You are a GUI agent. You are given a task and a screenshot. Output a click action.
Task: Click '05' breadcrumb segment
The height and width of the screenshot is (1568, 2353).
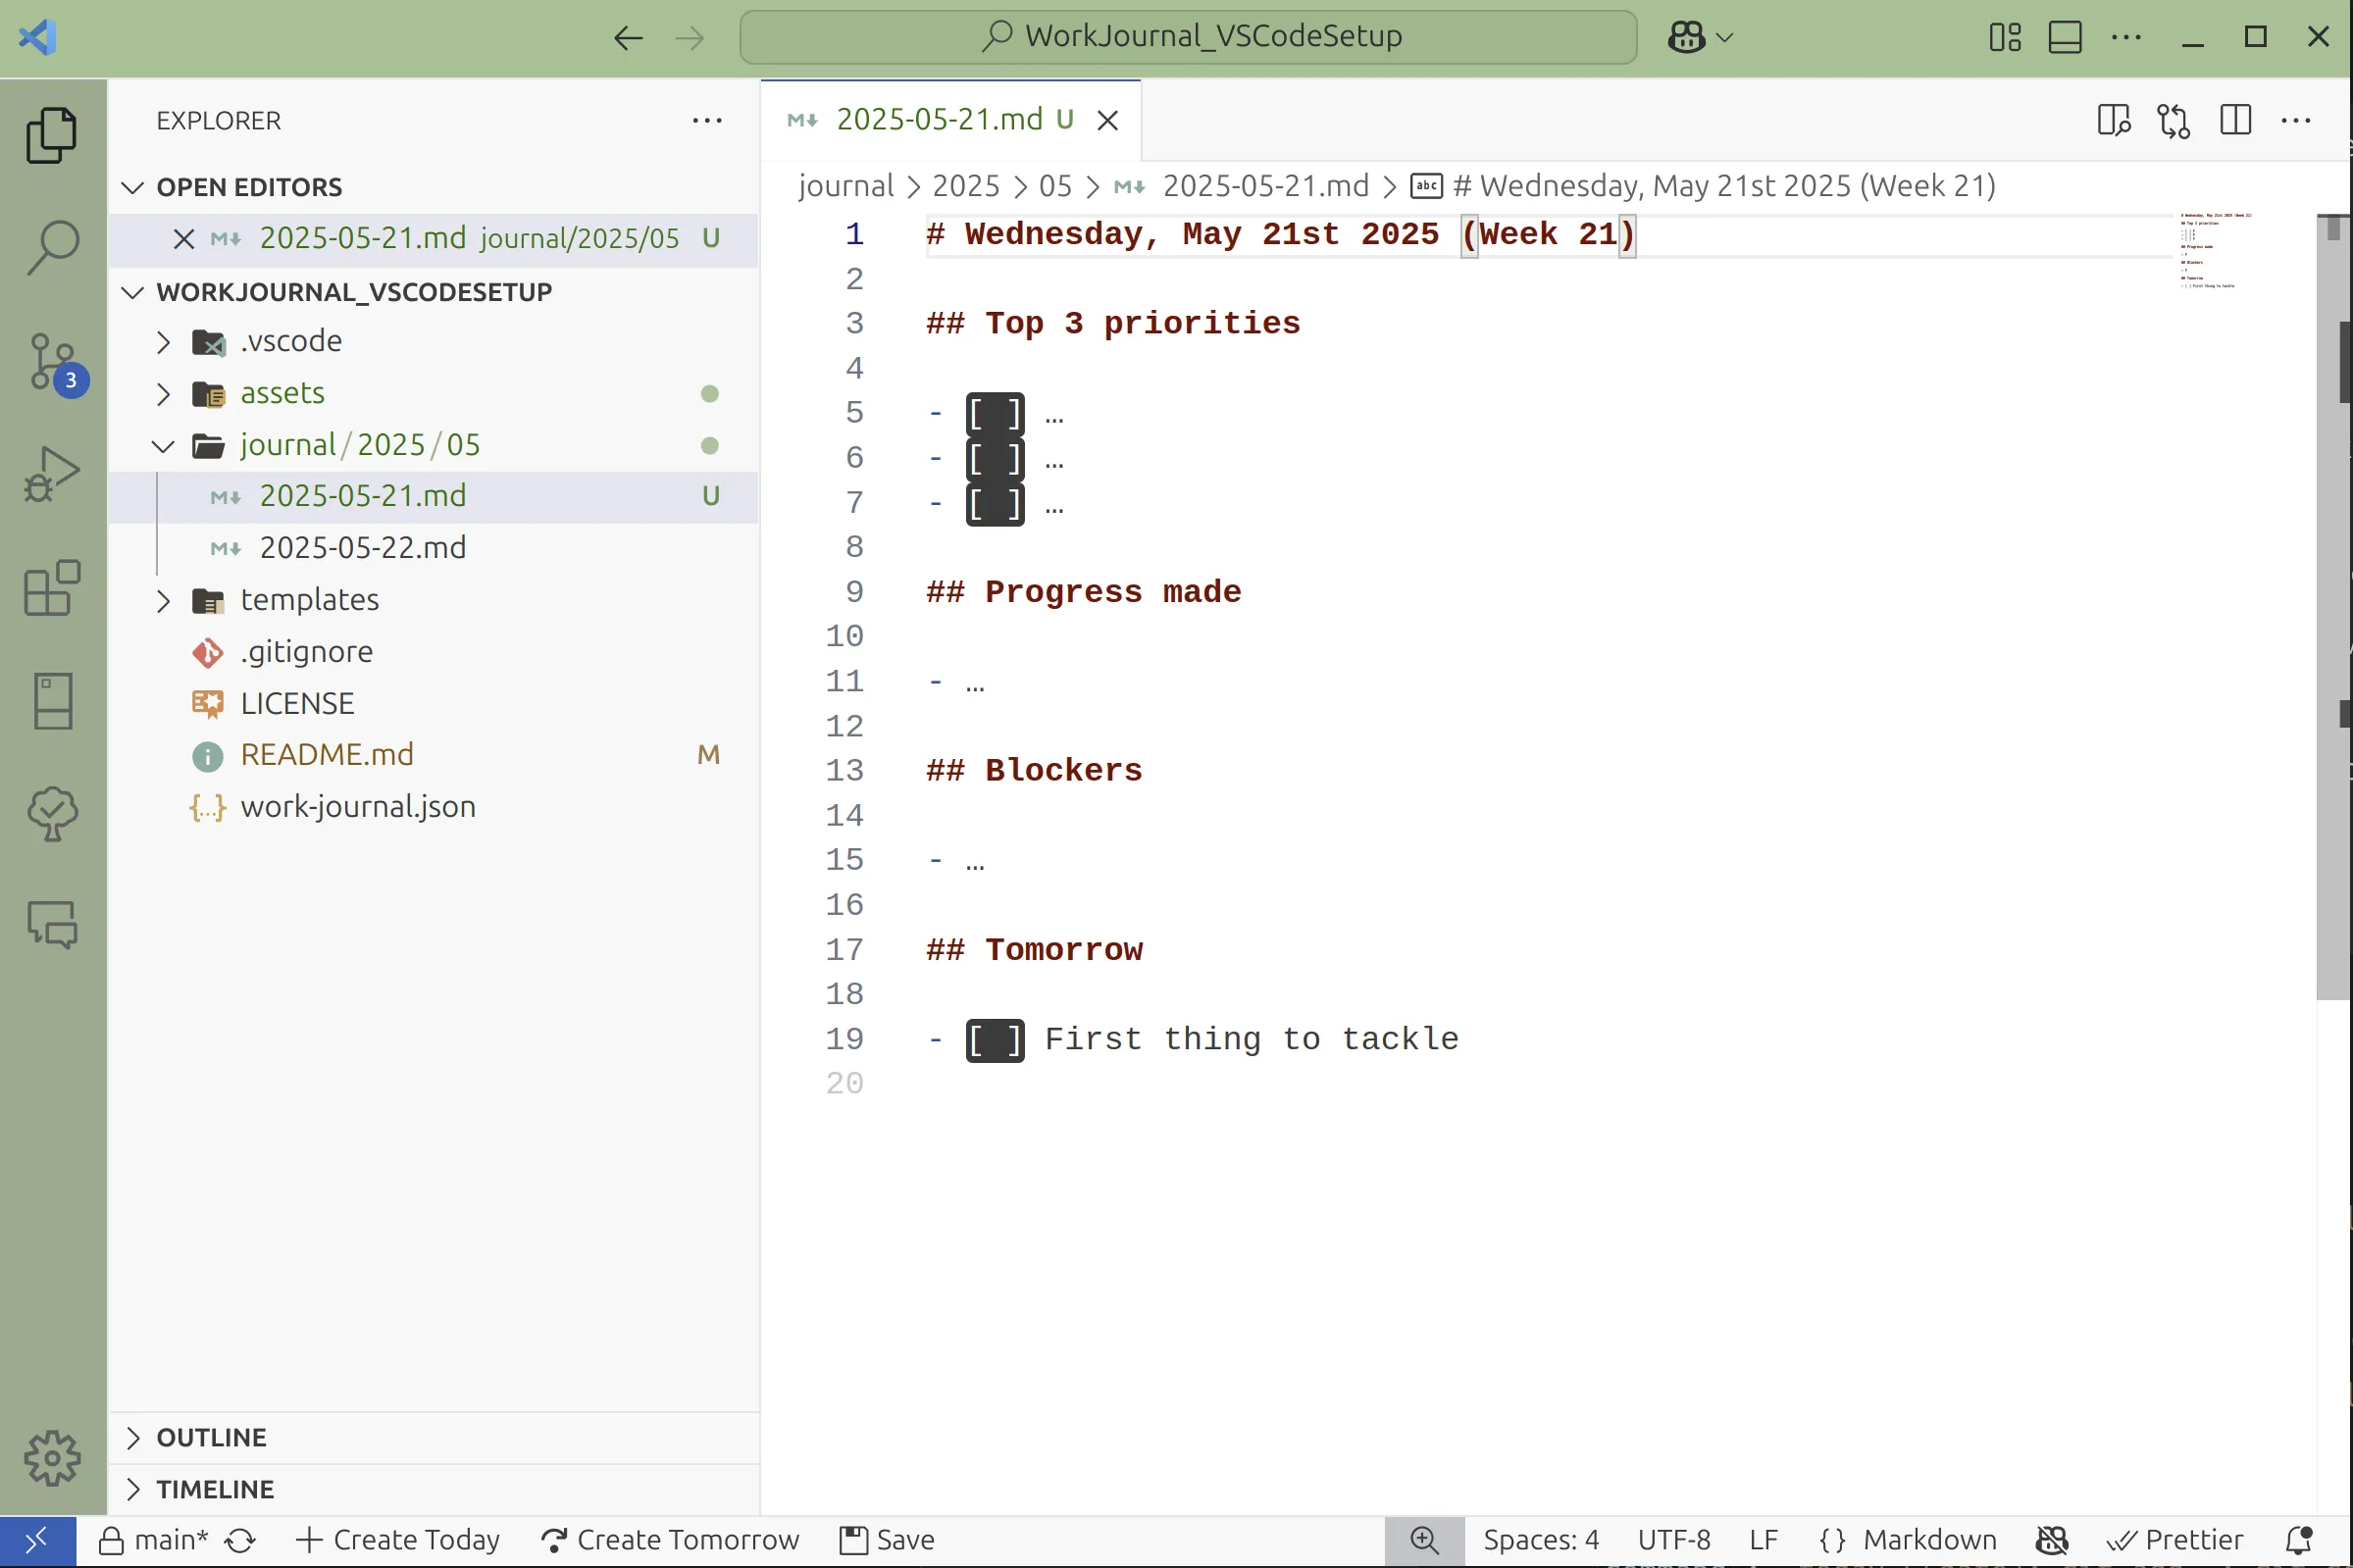coord(1055,186)
